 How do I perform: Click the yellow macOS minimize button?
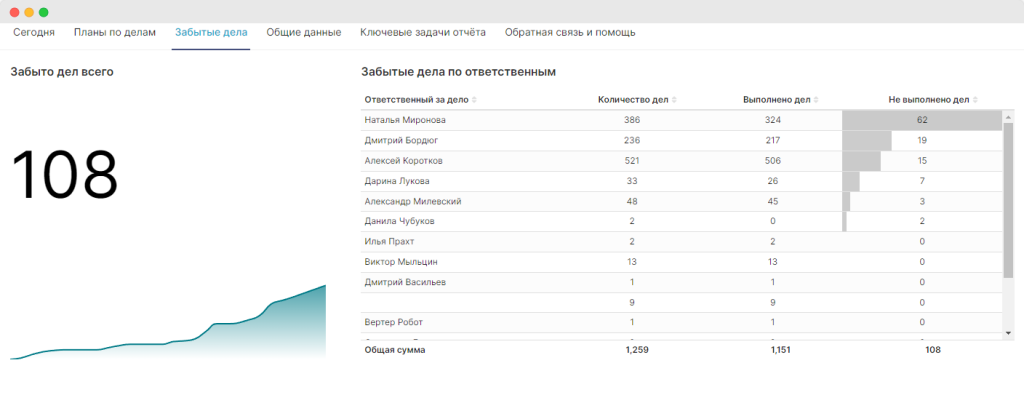coord(29,12)
